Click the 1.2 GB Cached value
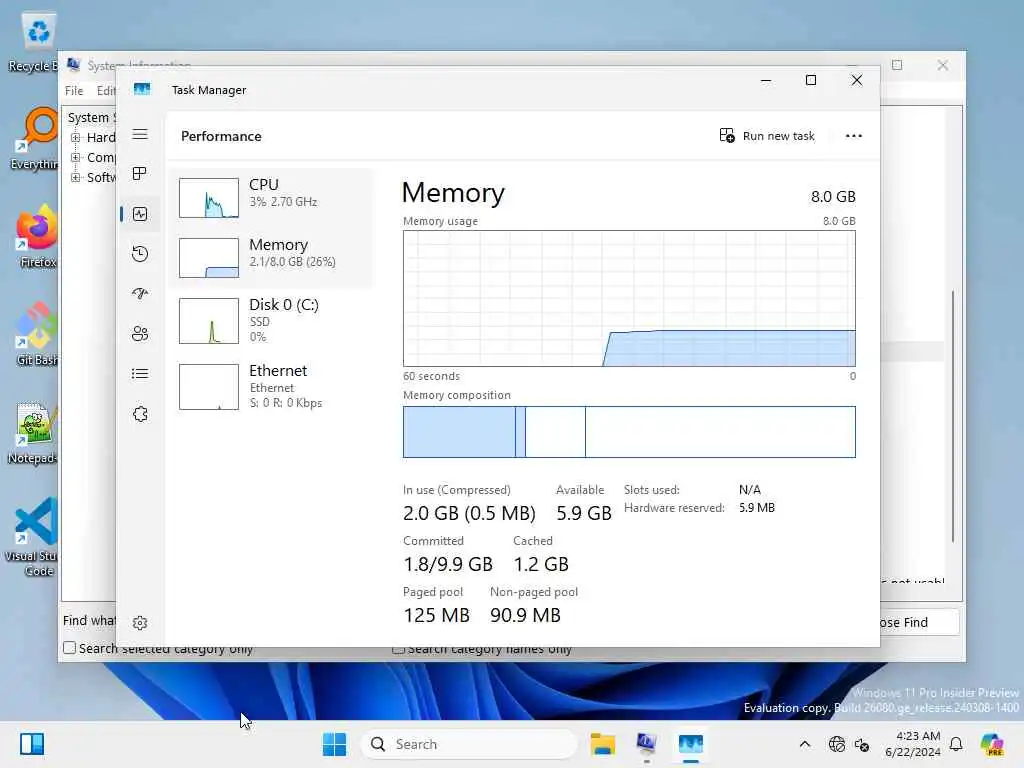The image size is (1024, 768). [541, 564]
